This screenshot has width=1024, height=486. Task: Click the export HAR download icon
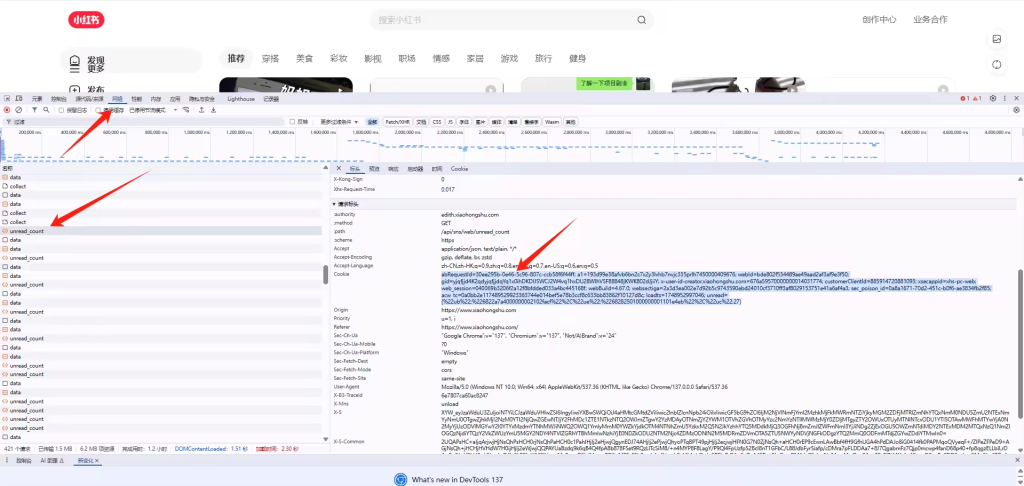pyautogui.click(x=212, y=110)
